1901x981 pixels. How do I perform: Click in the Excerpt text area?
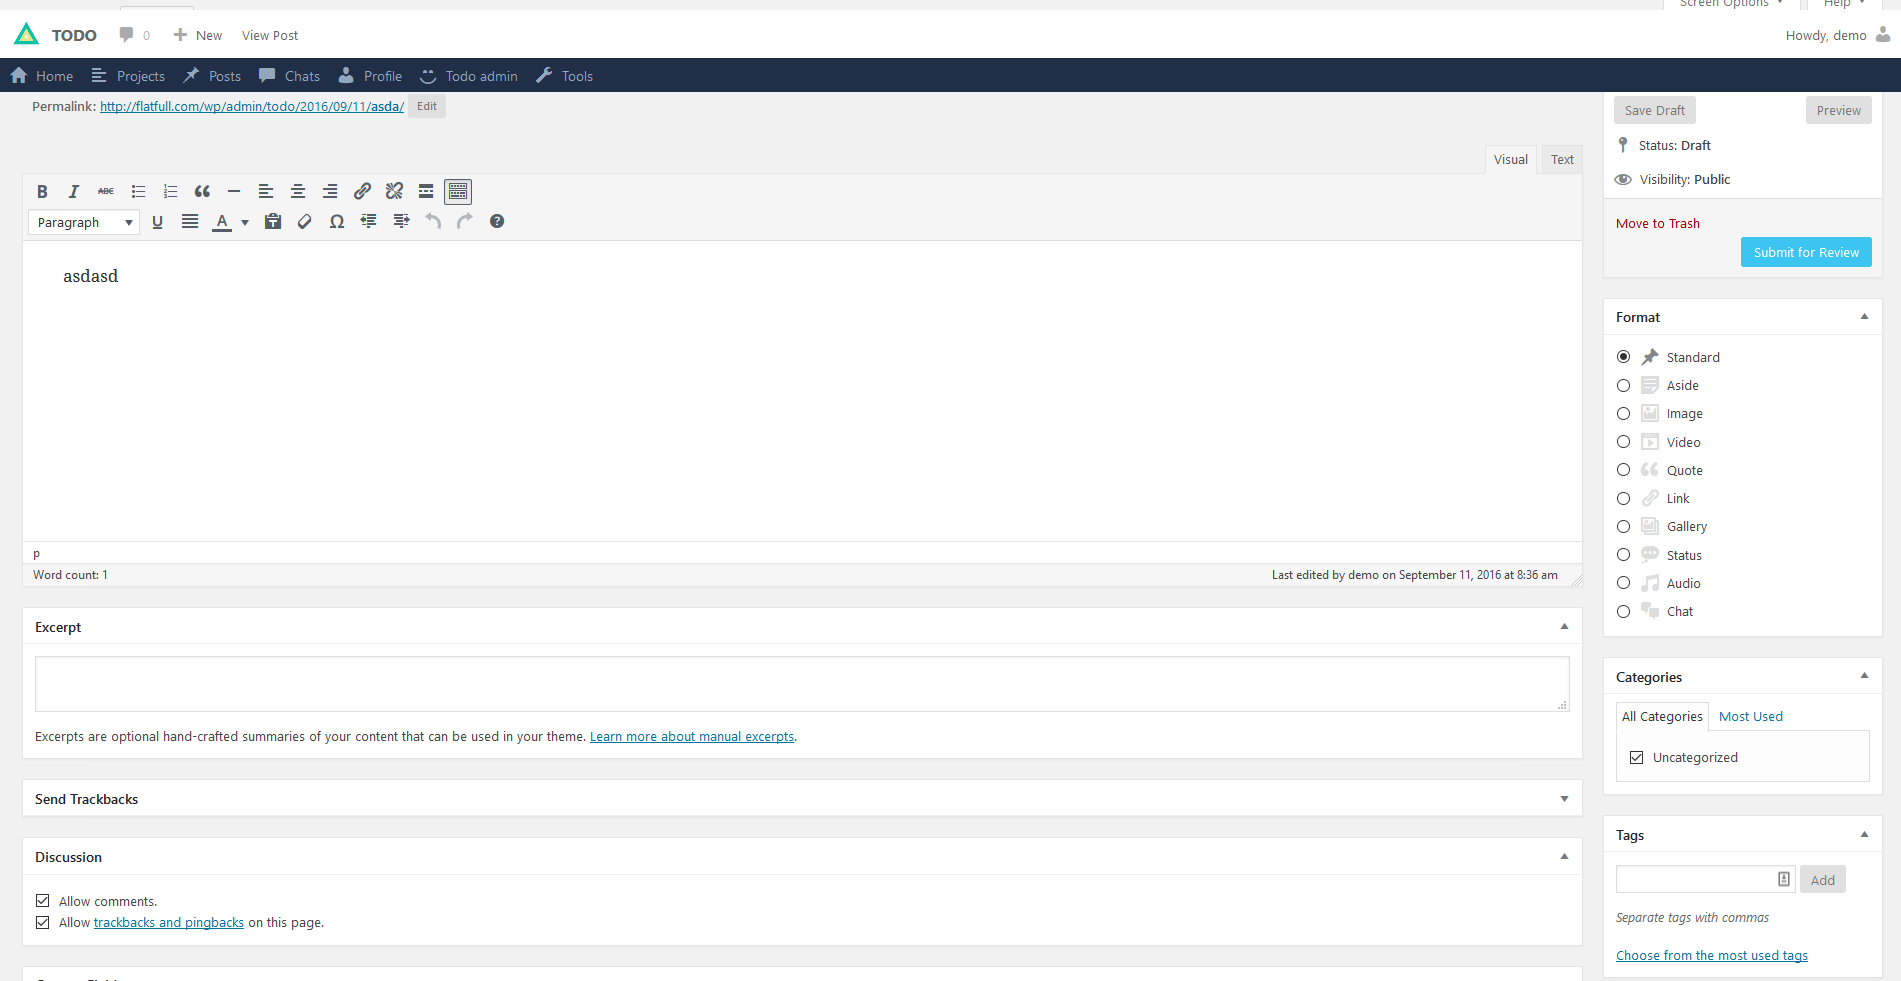(x=802, y=684)
